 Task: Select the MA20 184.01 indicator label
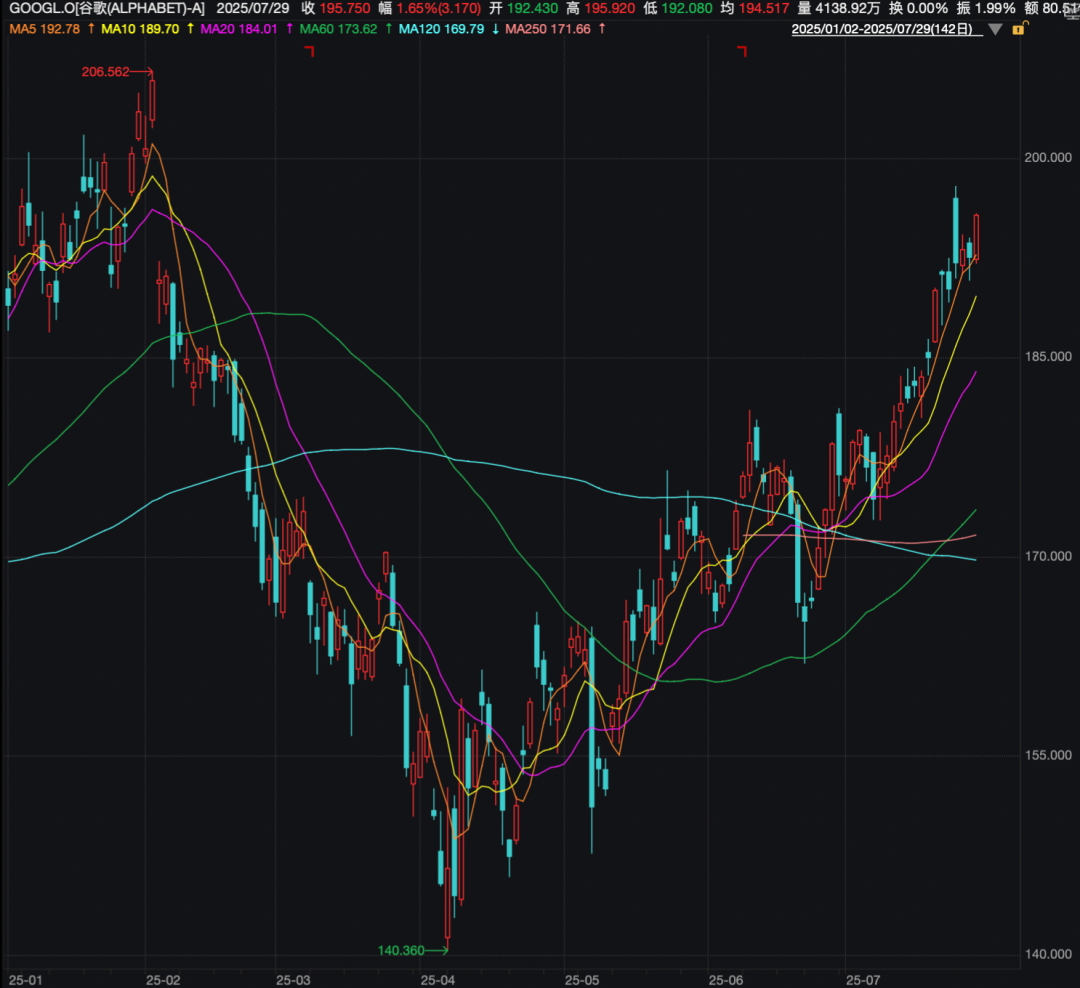[238, 29]
